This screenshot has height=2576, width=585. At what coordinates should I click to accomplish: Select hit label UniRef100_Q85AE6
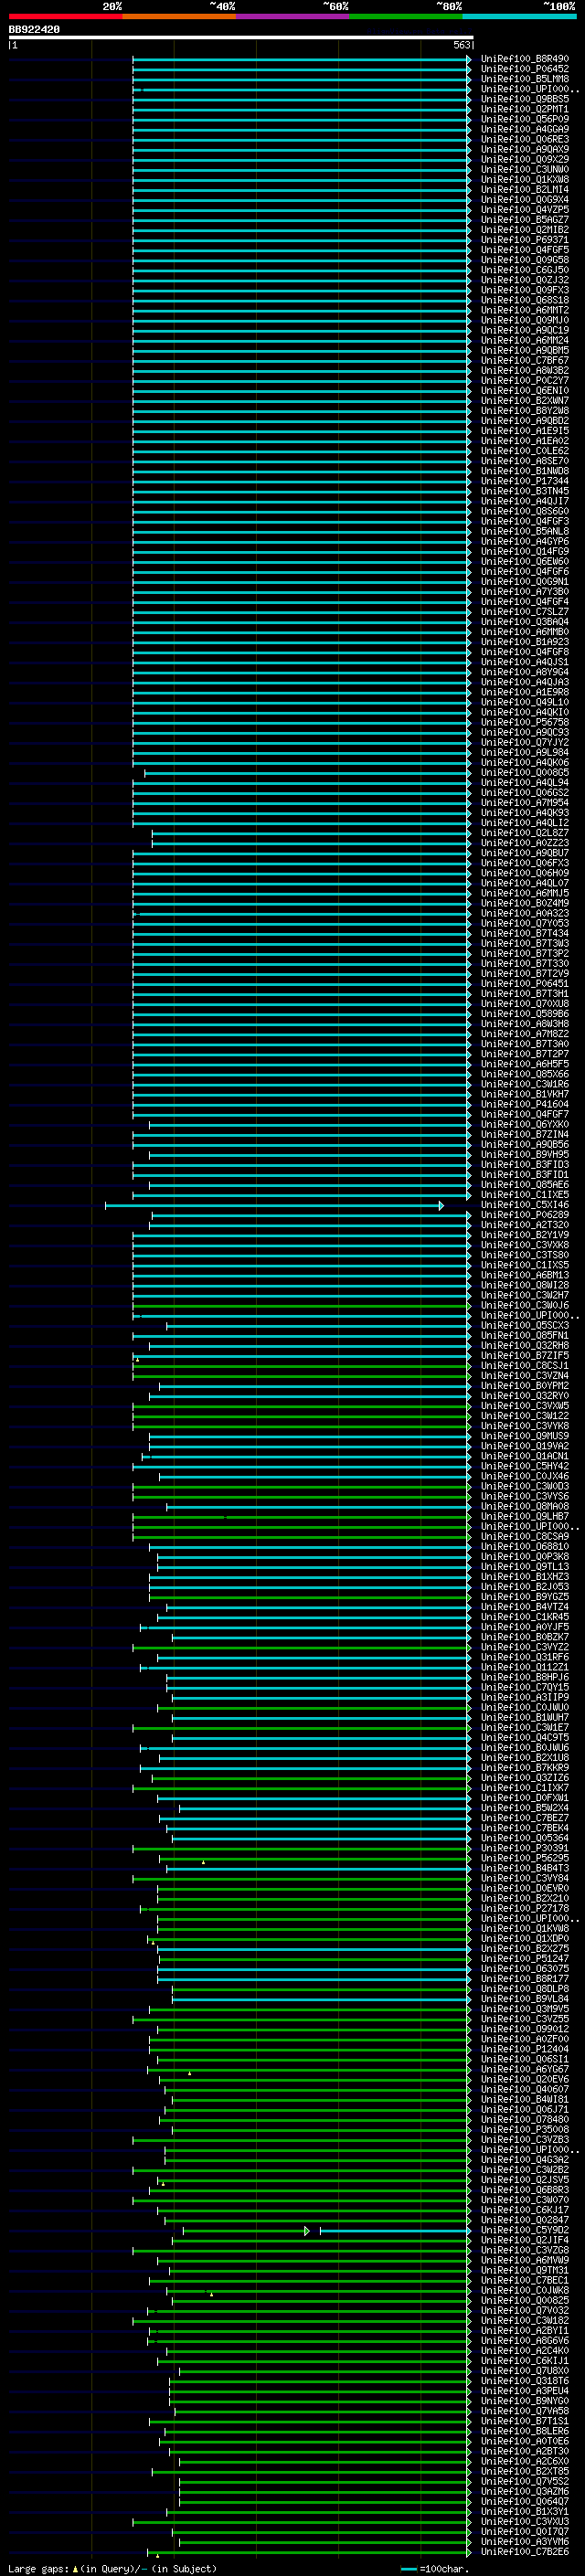point(525,1184)
